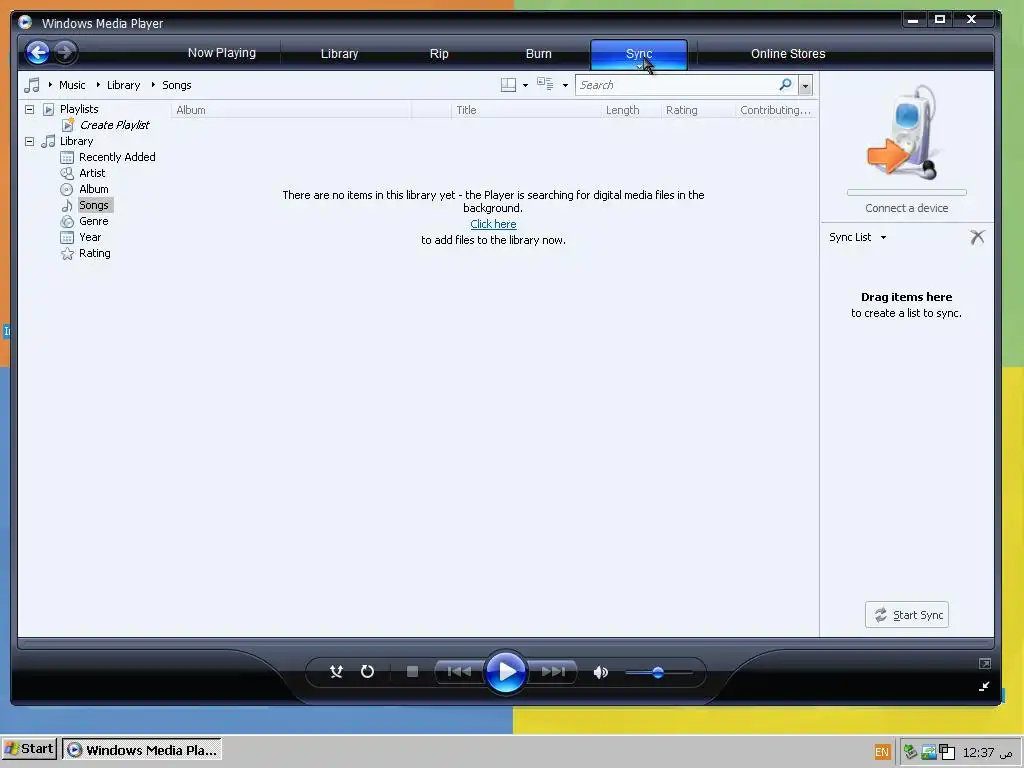Click Music in the breadcrumb
1024x768 pixels.
click(x=72, y=85)
